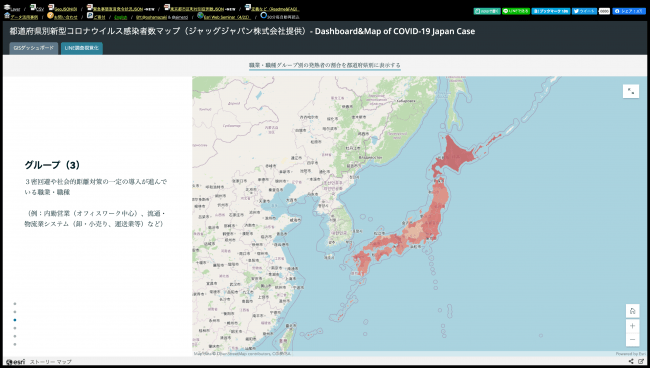Click the Layer stack icon

click(x=7, y=7)
